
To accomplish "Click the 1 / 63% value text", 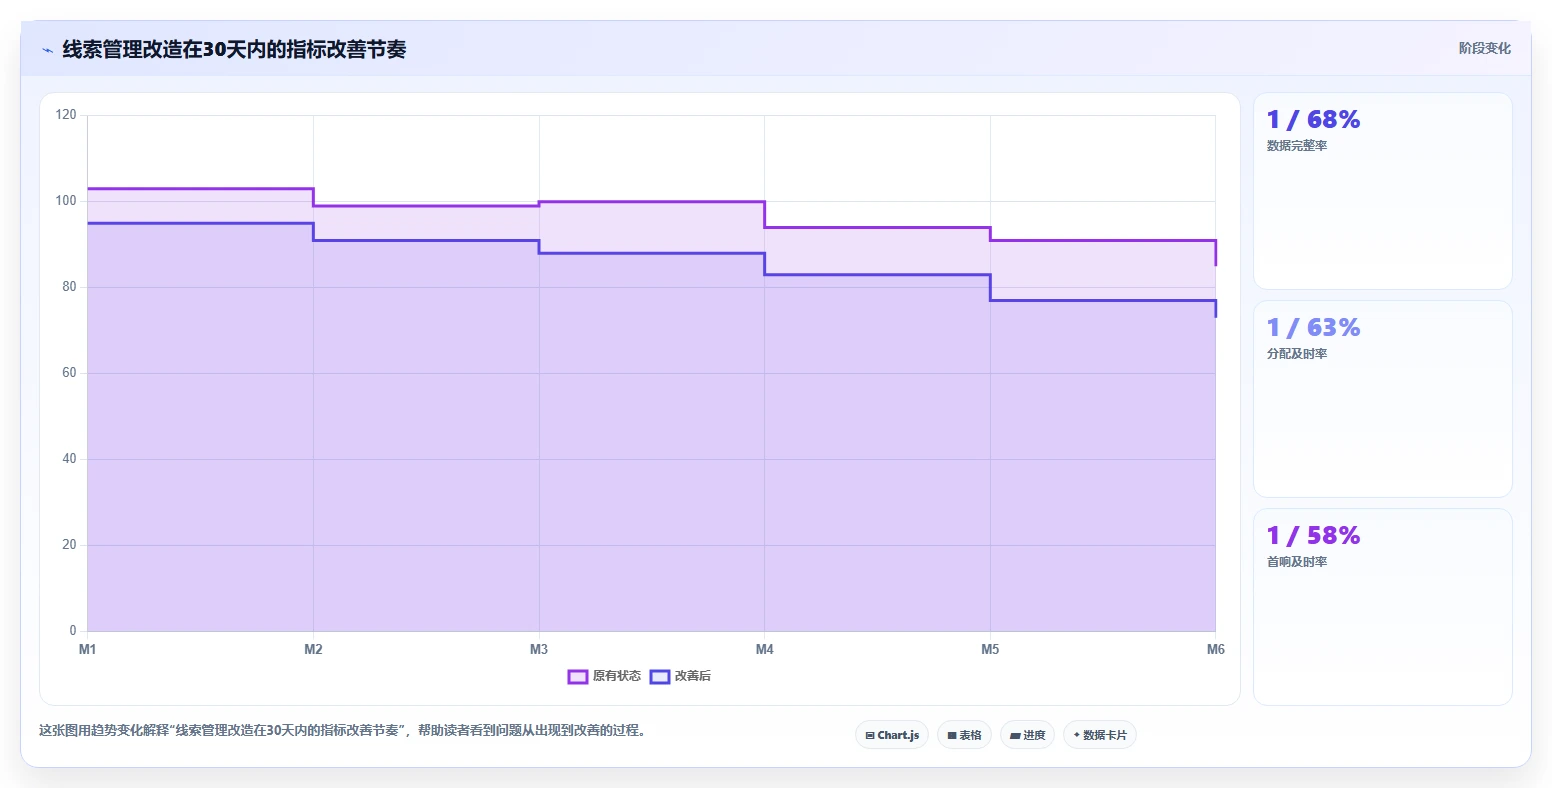I will pos(1313,328).
